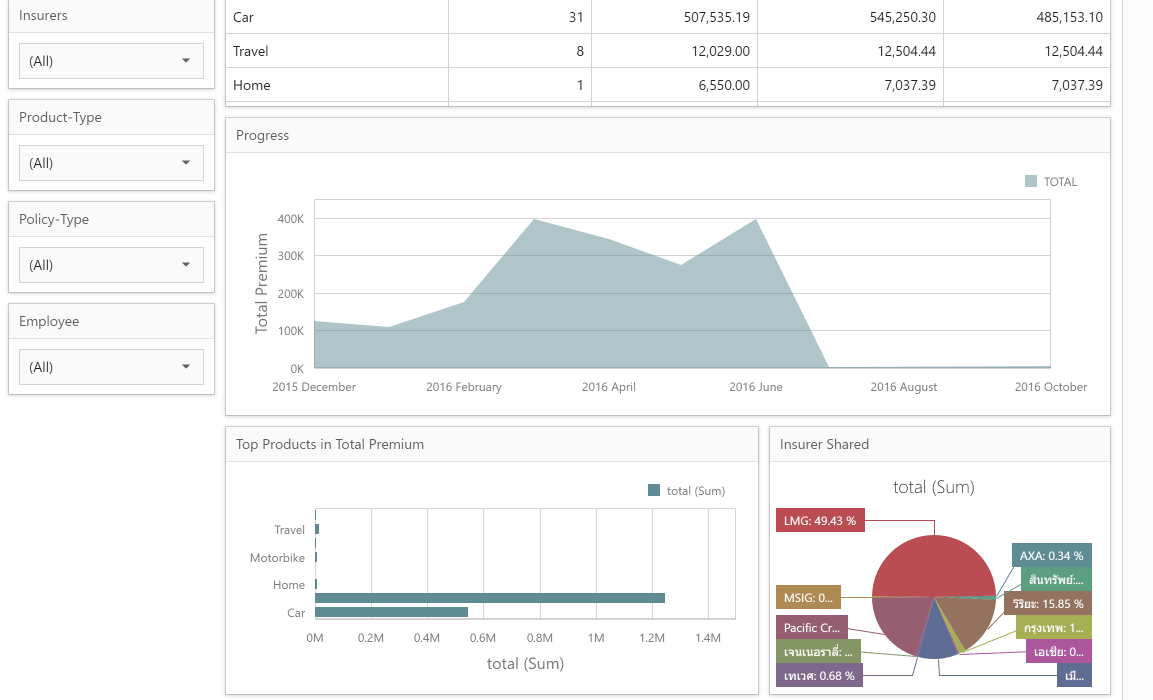This screenshot has width=1153, height=700.
Task: Select the Pacific Cr... pie label
Action: click(x=811, y=628)
